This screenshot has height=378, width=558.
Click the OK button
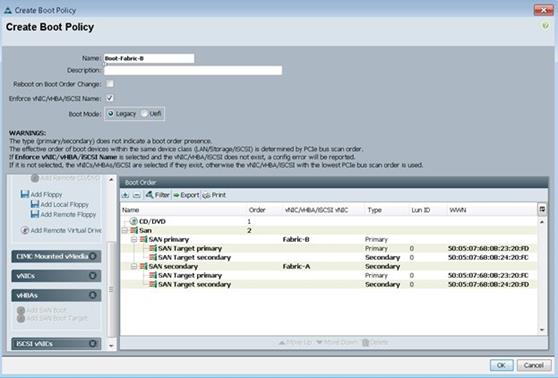(x=501, y=365)
